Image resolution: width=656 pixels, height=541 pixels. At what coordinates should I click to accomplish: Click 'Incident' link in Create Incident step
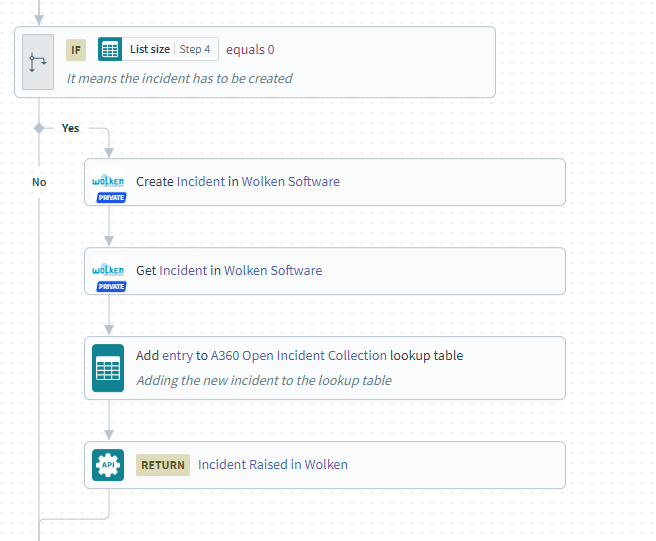pos(201,182)
